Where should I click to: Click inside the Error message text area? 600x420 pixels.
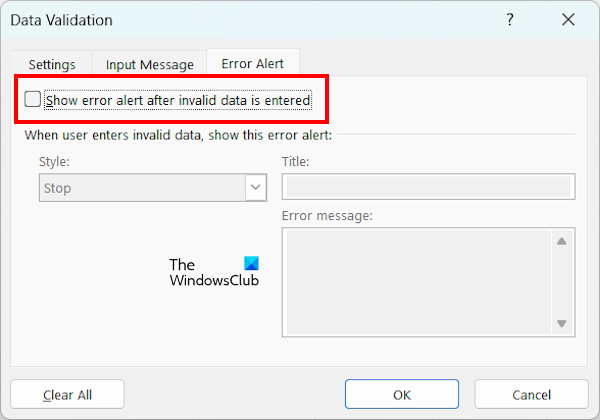click(x=416, y=282)
